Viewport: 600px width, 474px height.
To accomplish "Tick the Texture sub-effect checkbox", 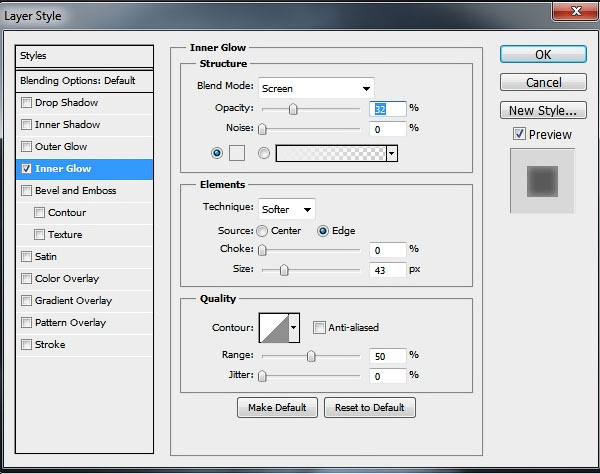I will [x=39, y=235].
